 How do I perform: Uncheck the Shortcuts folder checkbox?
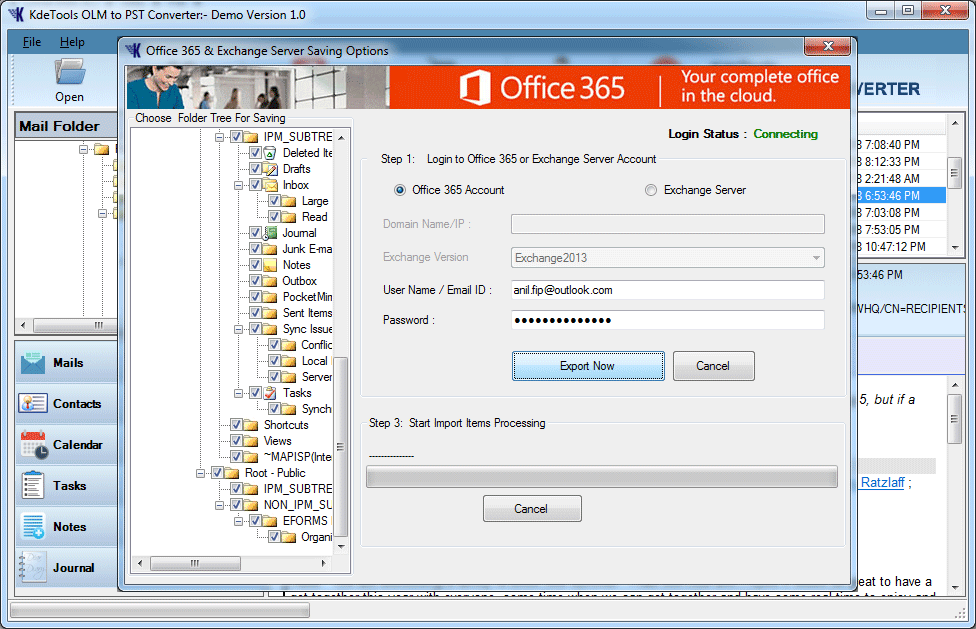[x=237, y=425]
